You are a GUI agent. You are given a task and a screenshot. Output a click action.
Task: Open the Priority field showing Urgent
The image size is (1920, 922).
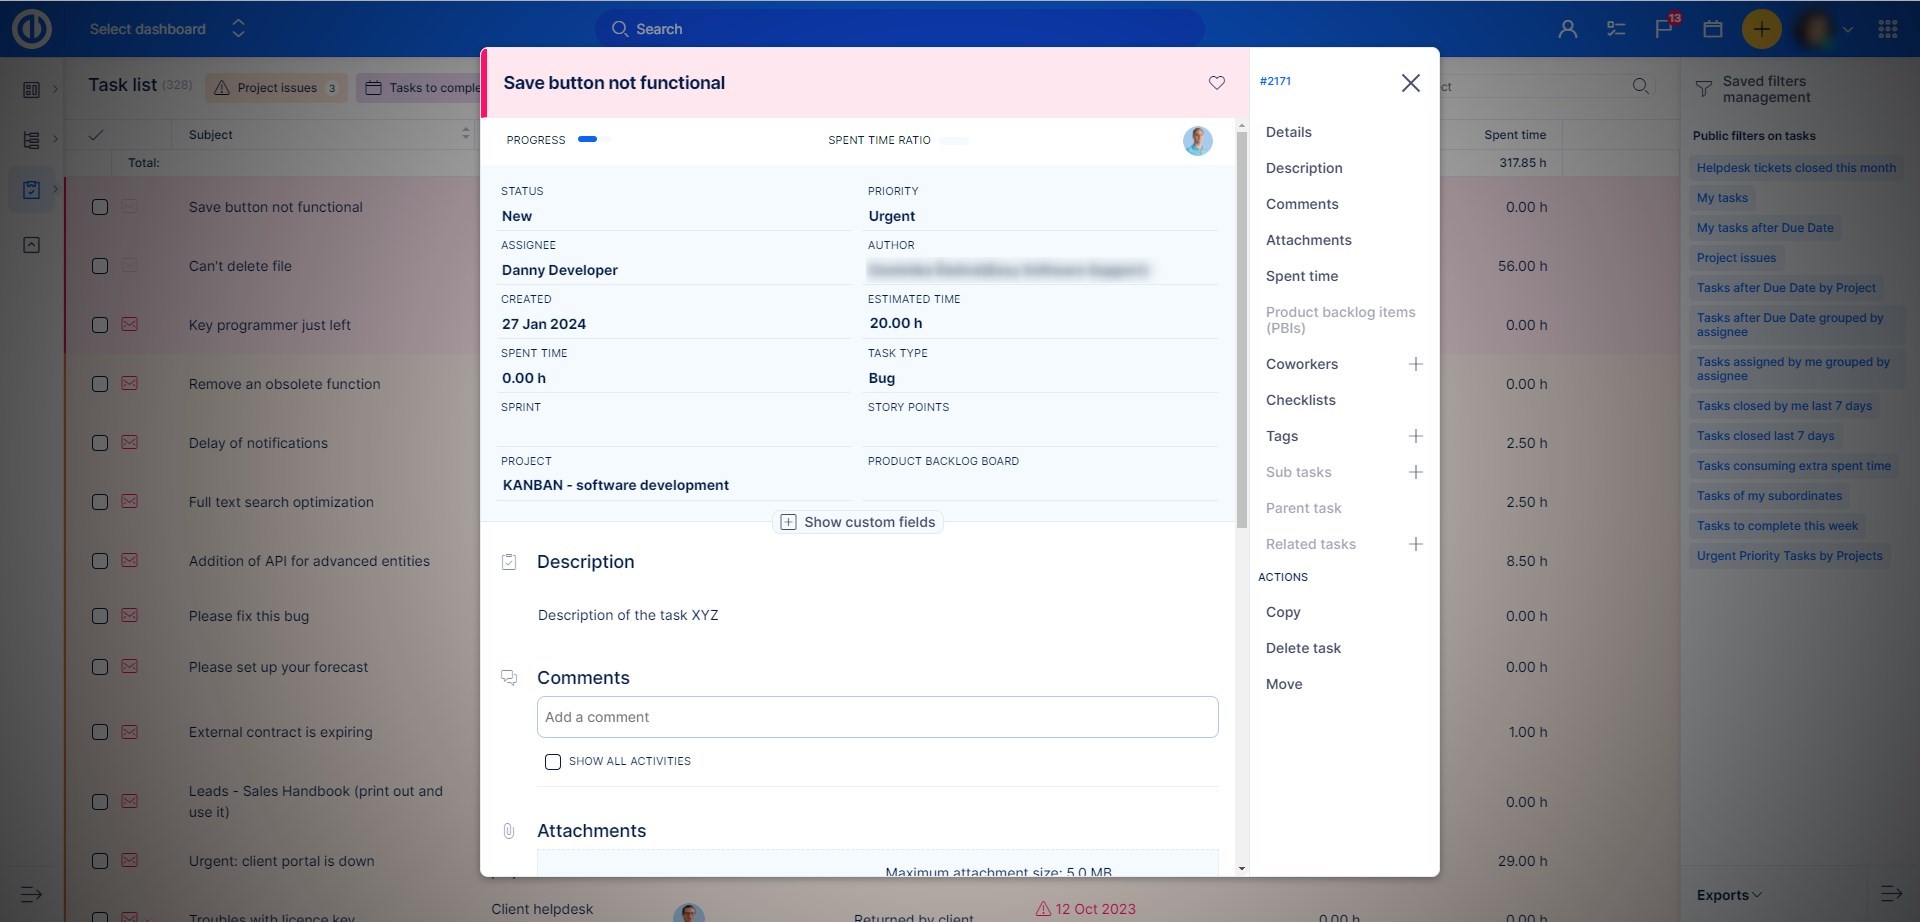point(1041,216)
